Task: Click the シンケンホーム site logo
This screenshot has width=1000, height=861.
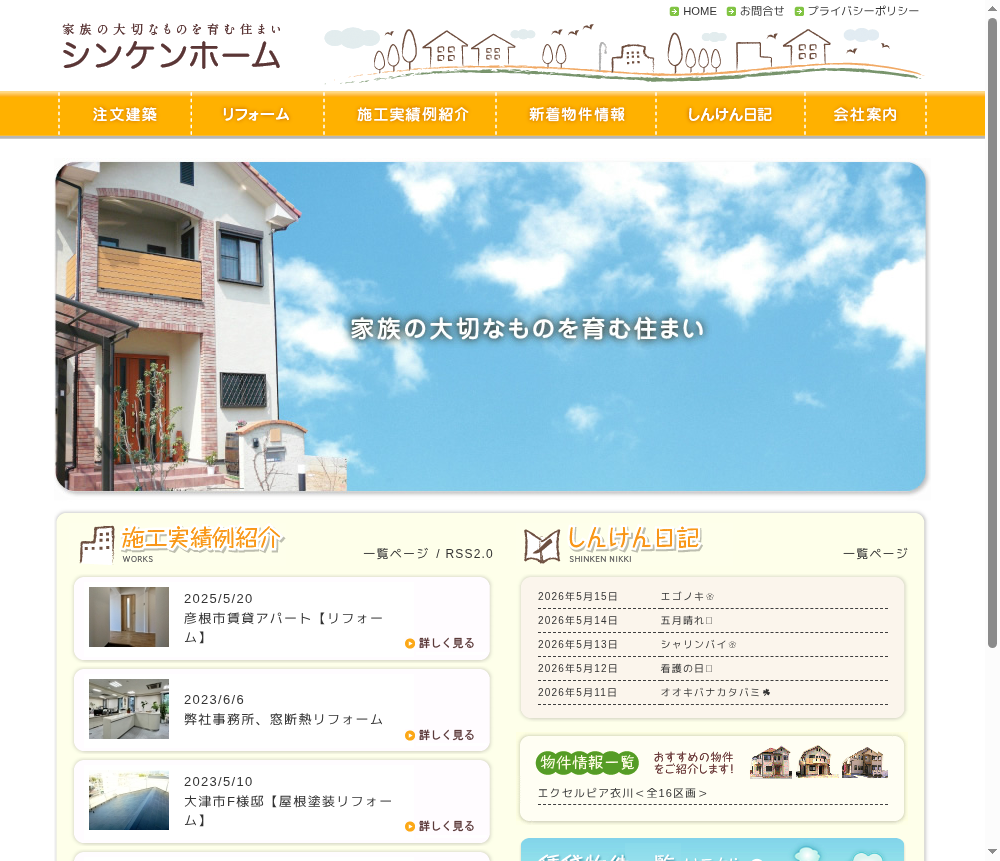Action: pos(172,47)
